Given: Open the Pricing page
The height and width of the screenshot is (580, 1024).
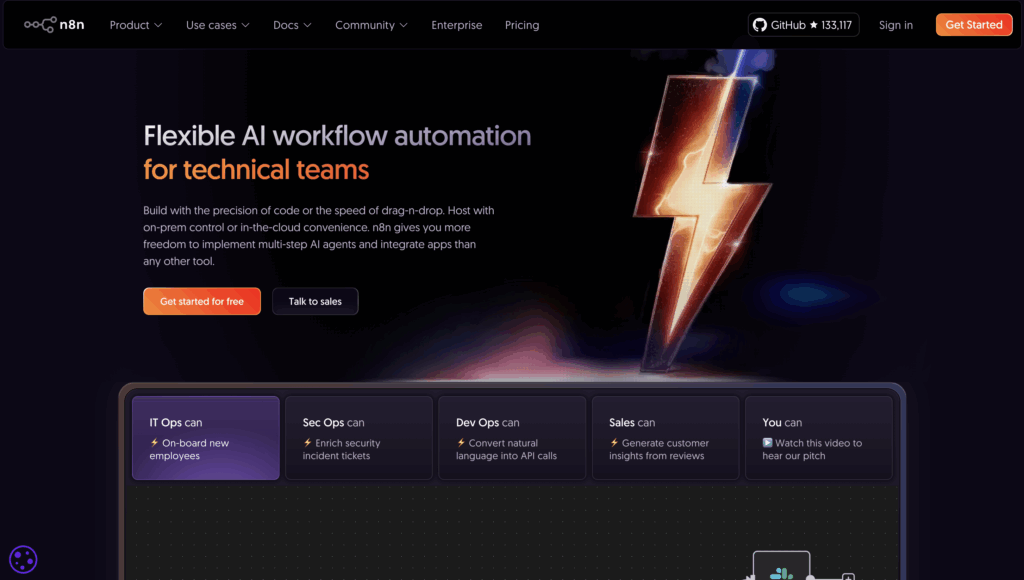Looking at the screenshot, I should 522,25.
